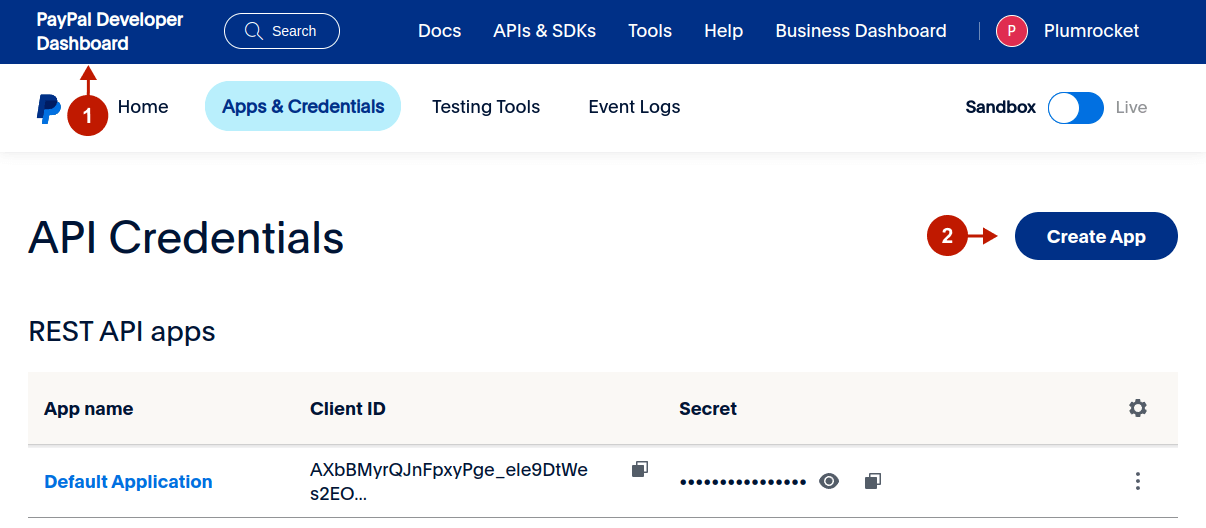Reveal the Secret using eye icon

coord(828,481)
